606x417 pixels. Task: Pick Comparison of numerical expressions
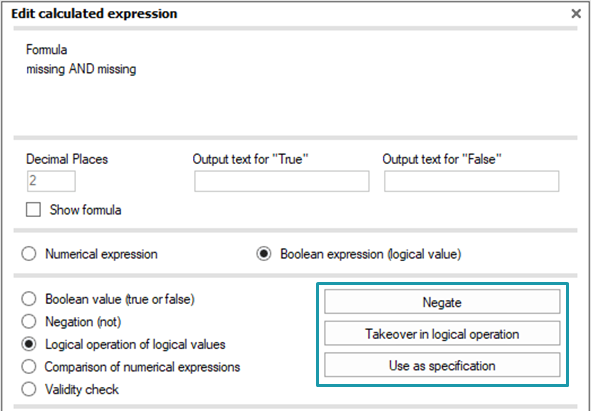pos(29,366)
